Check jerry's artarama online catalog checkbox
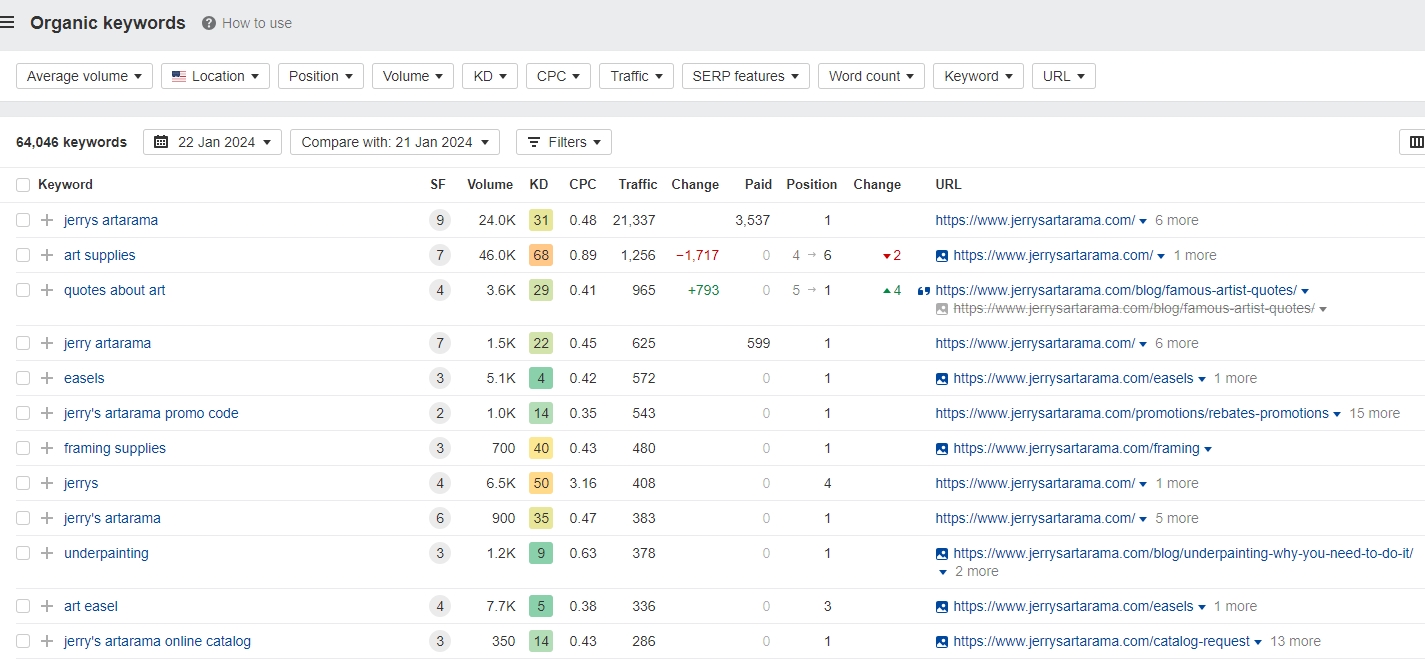The image size is (1425, 662). (x=23, y=641)
